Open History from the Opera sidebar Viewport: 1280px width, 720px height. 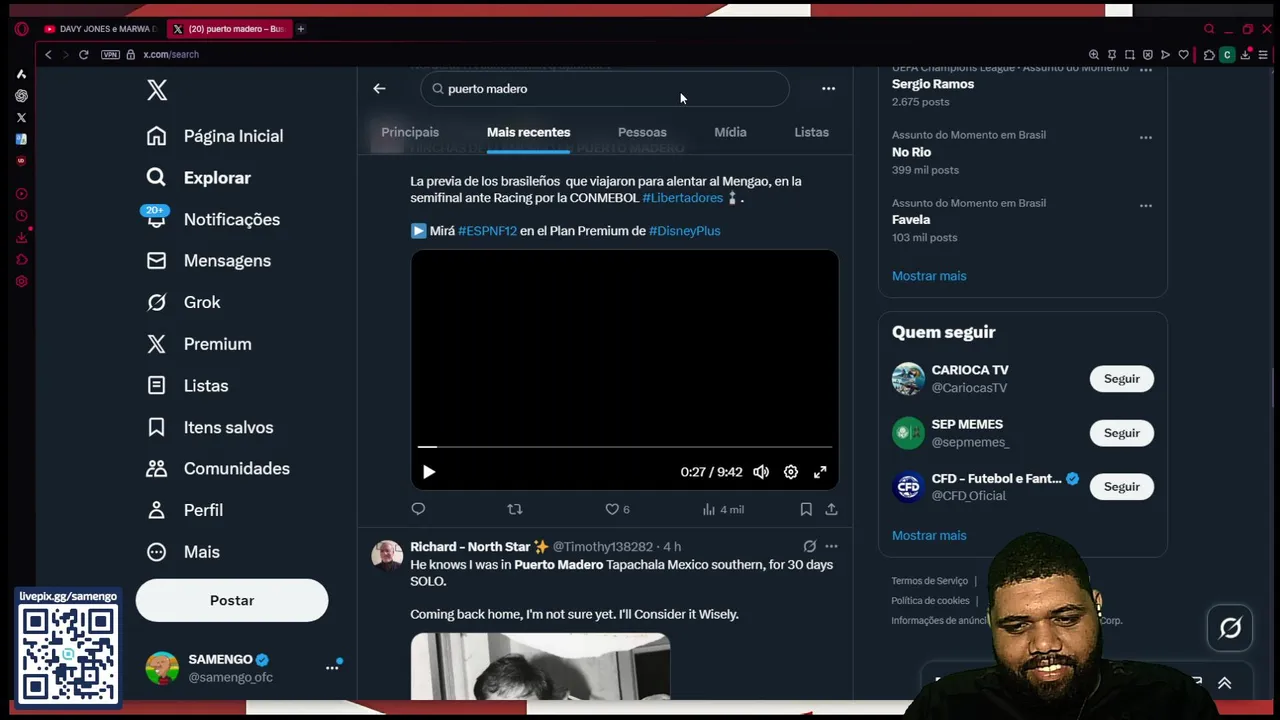(21, 216)
